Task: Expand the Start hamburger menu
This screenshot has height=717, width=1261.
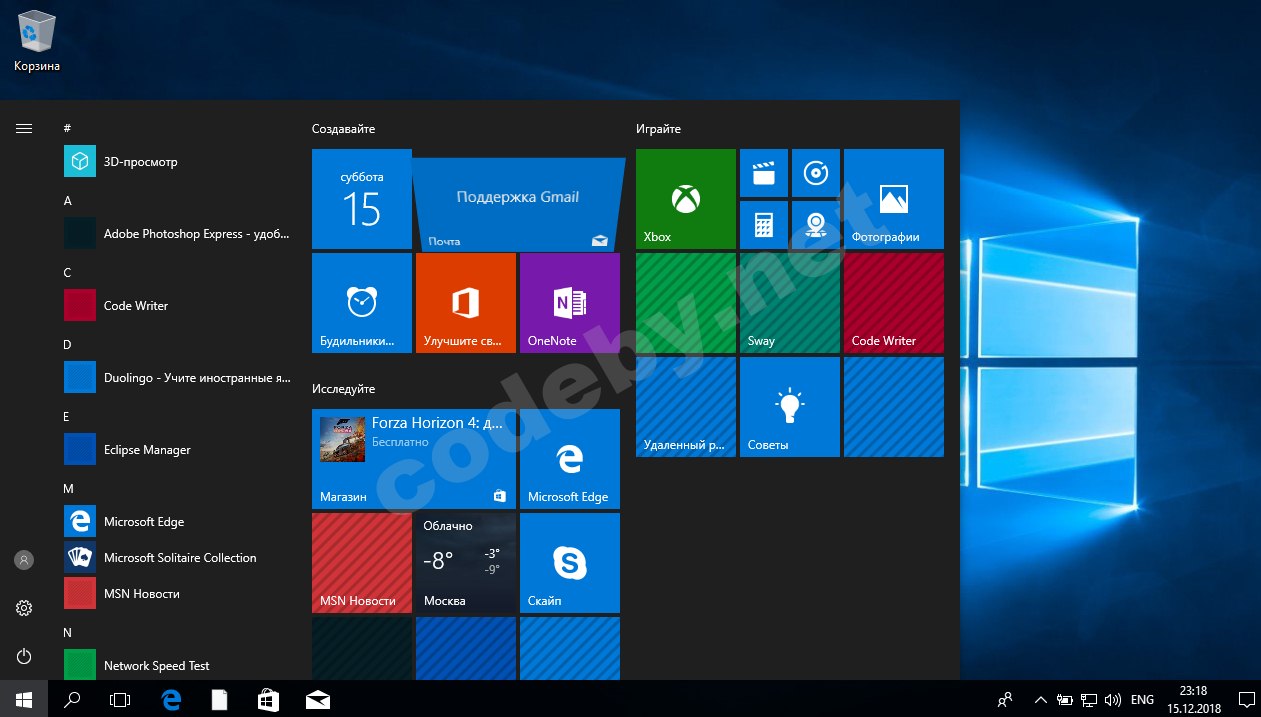Action: click(24, 128)
